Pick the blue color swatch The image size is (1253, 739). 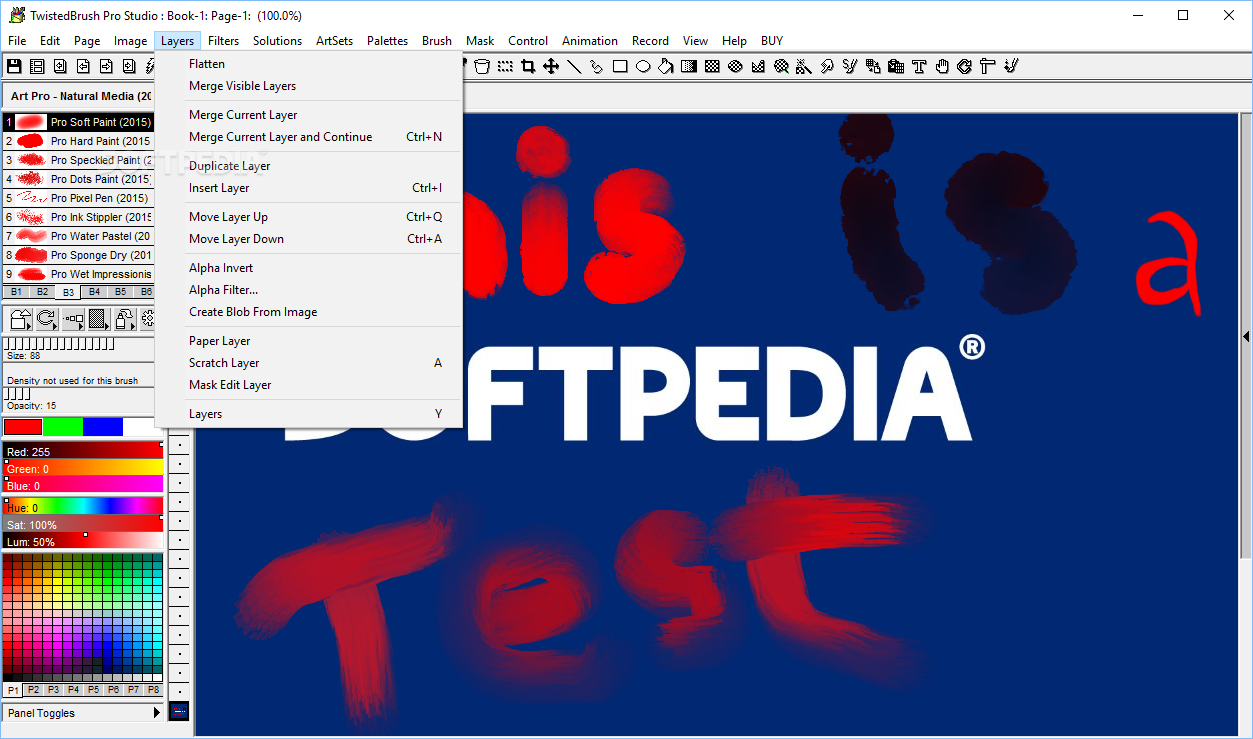tap(103, 427)
